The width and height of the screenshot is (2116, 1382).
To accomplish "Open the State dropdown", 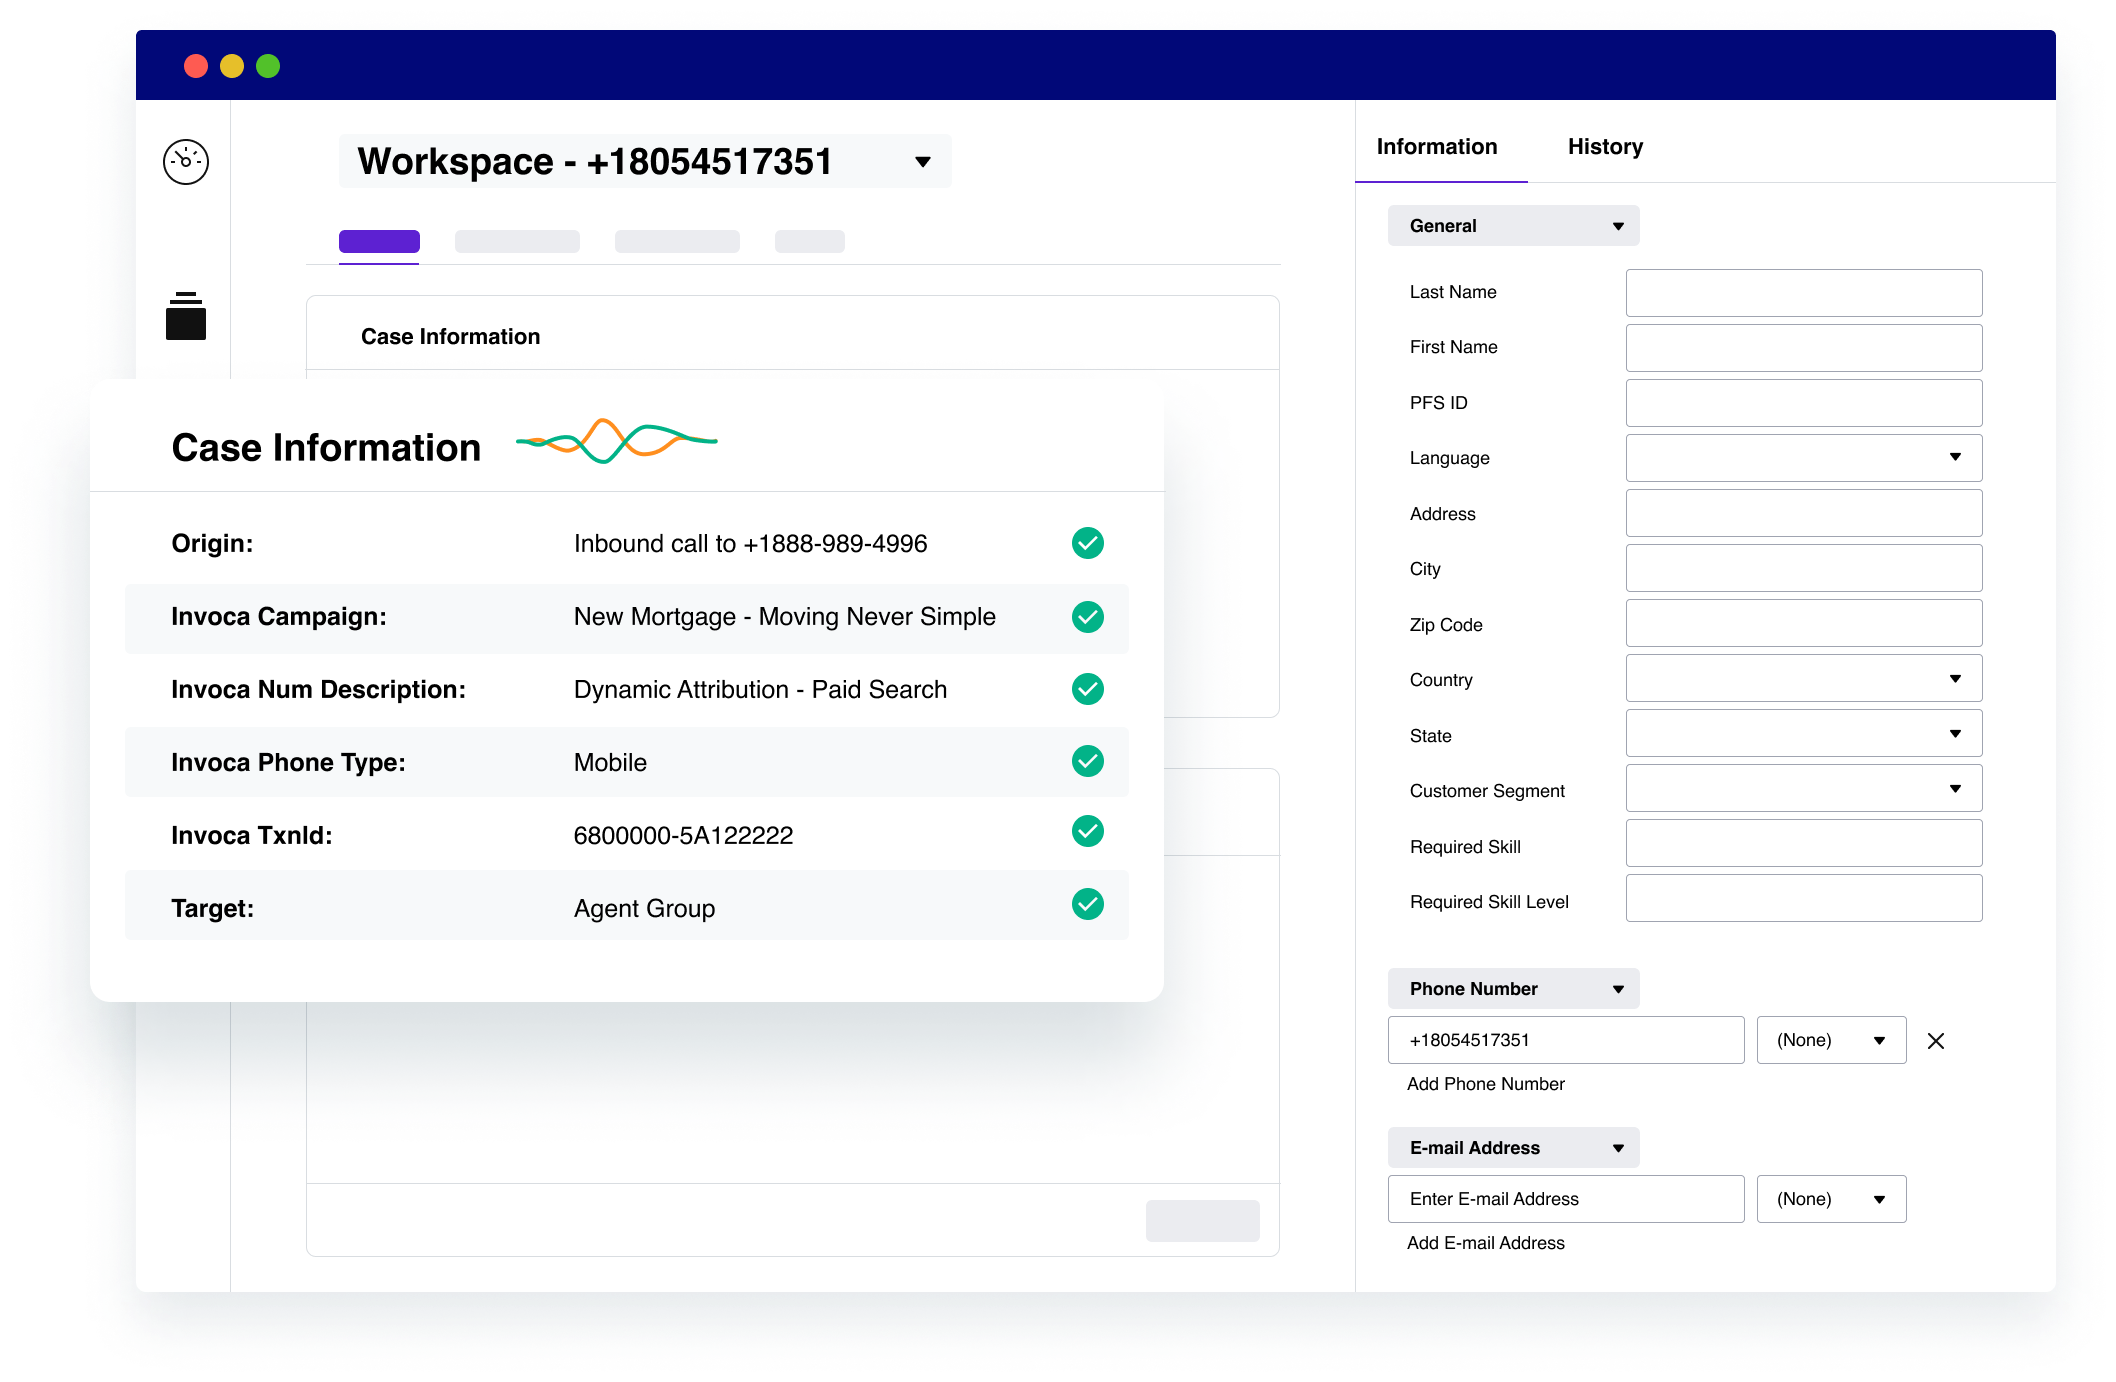I will pos(1804,734).
